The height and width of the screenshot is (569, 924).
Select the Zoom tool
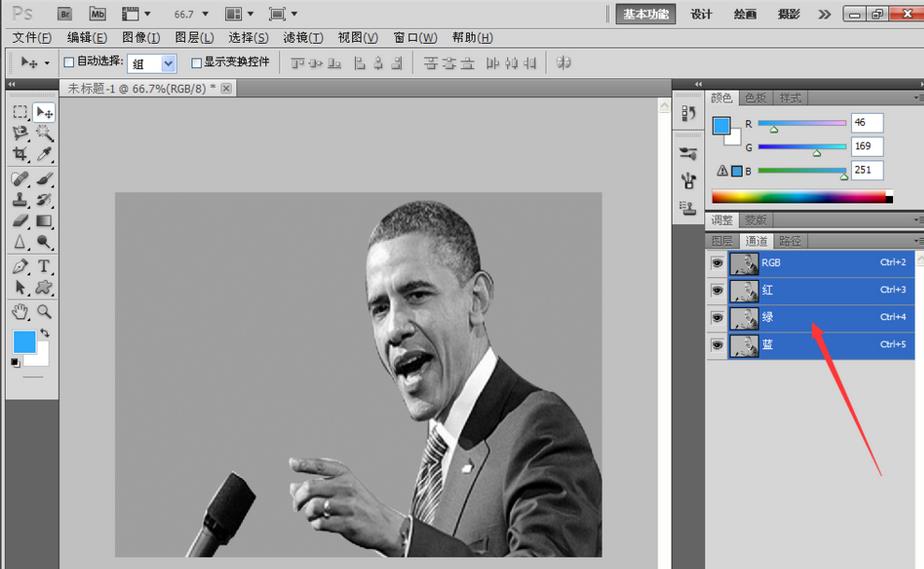point(44,312)
